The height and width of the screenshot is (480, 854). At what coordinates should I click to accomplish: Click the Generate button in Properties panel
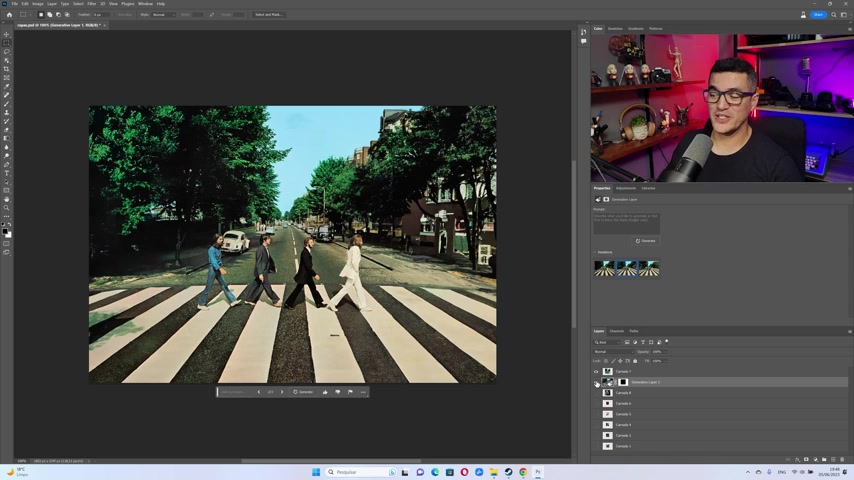click(x=645, y=241)
